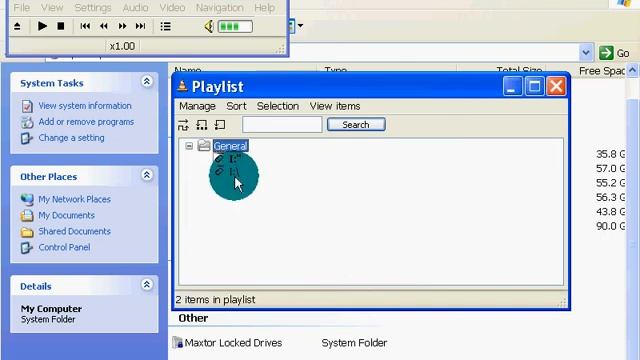Screen dimensions: 640x360
Task: Open VLC View menu
Action: [52, 7]
